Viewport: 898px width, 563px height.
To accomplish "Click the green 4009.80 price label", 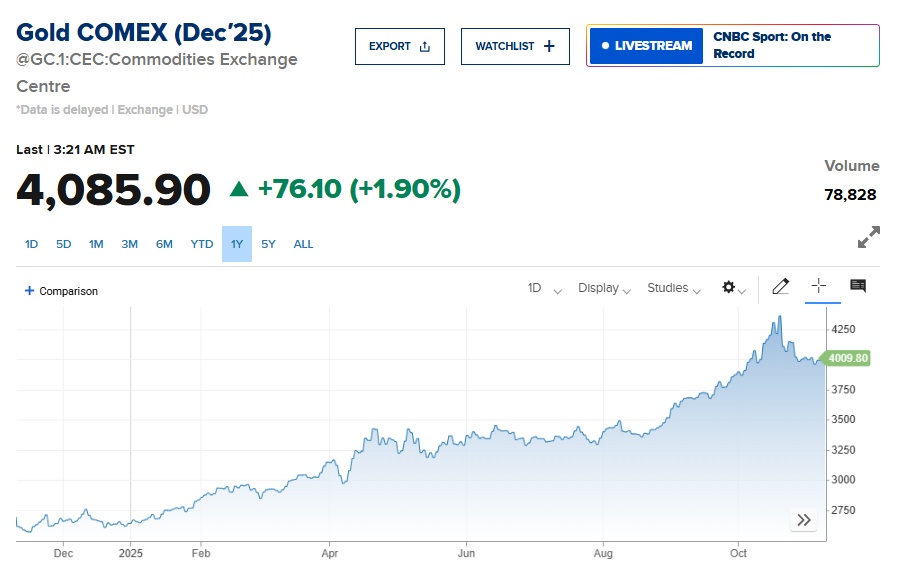I will (846, 358).
